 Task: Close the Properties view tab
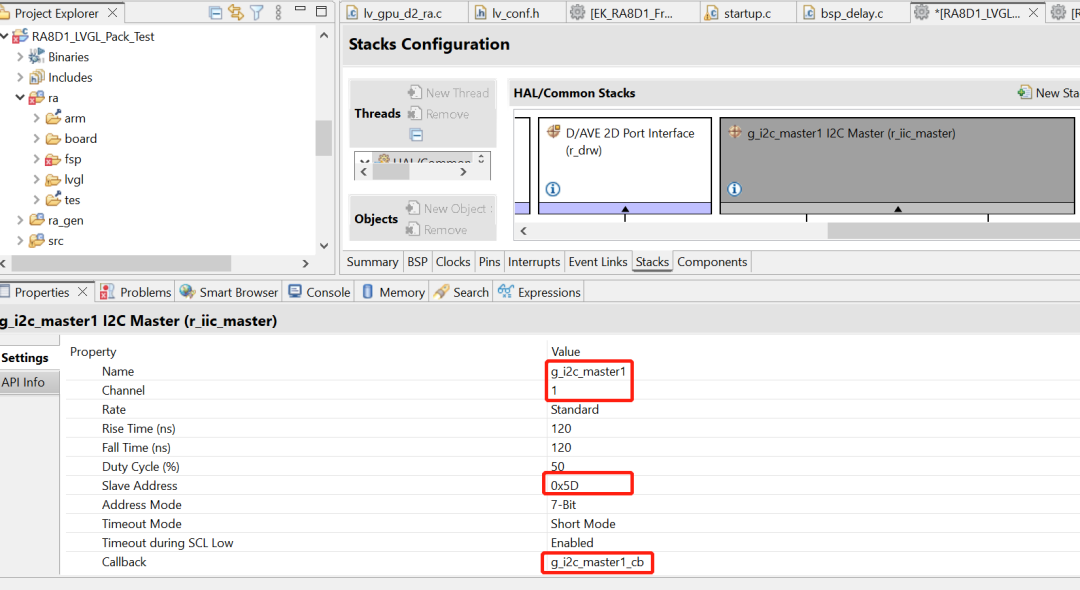tap(83, 292)
